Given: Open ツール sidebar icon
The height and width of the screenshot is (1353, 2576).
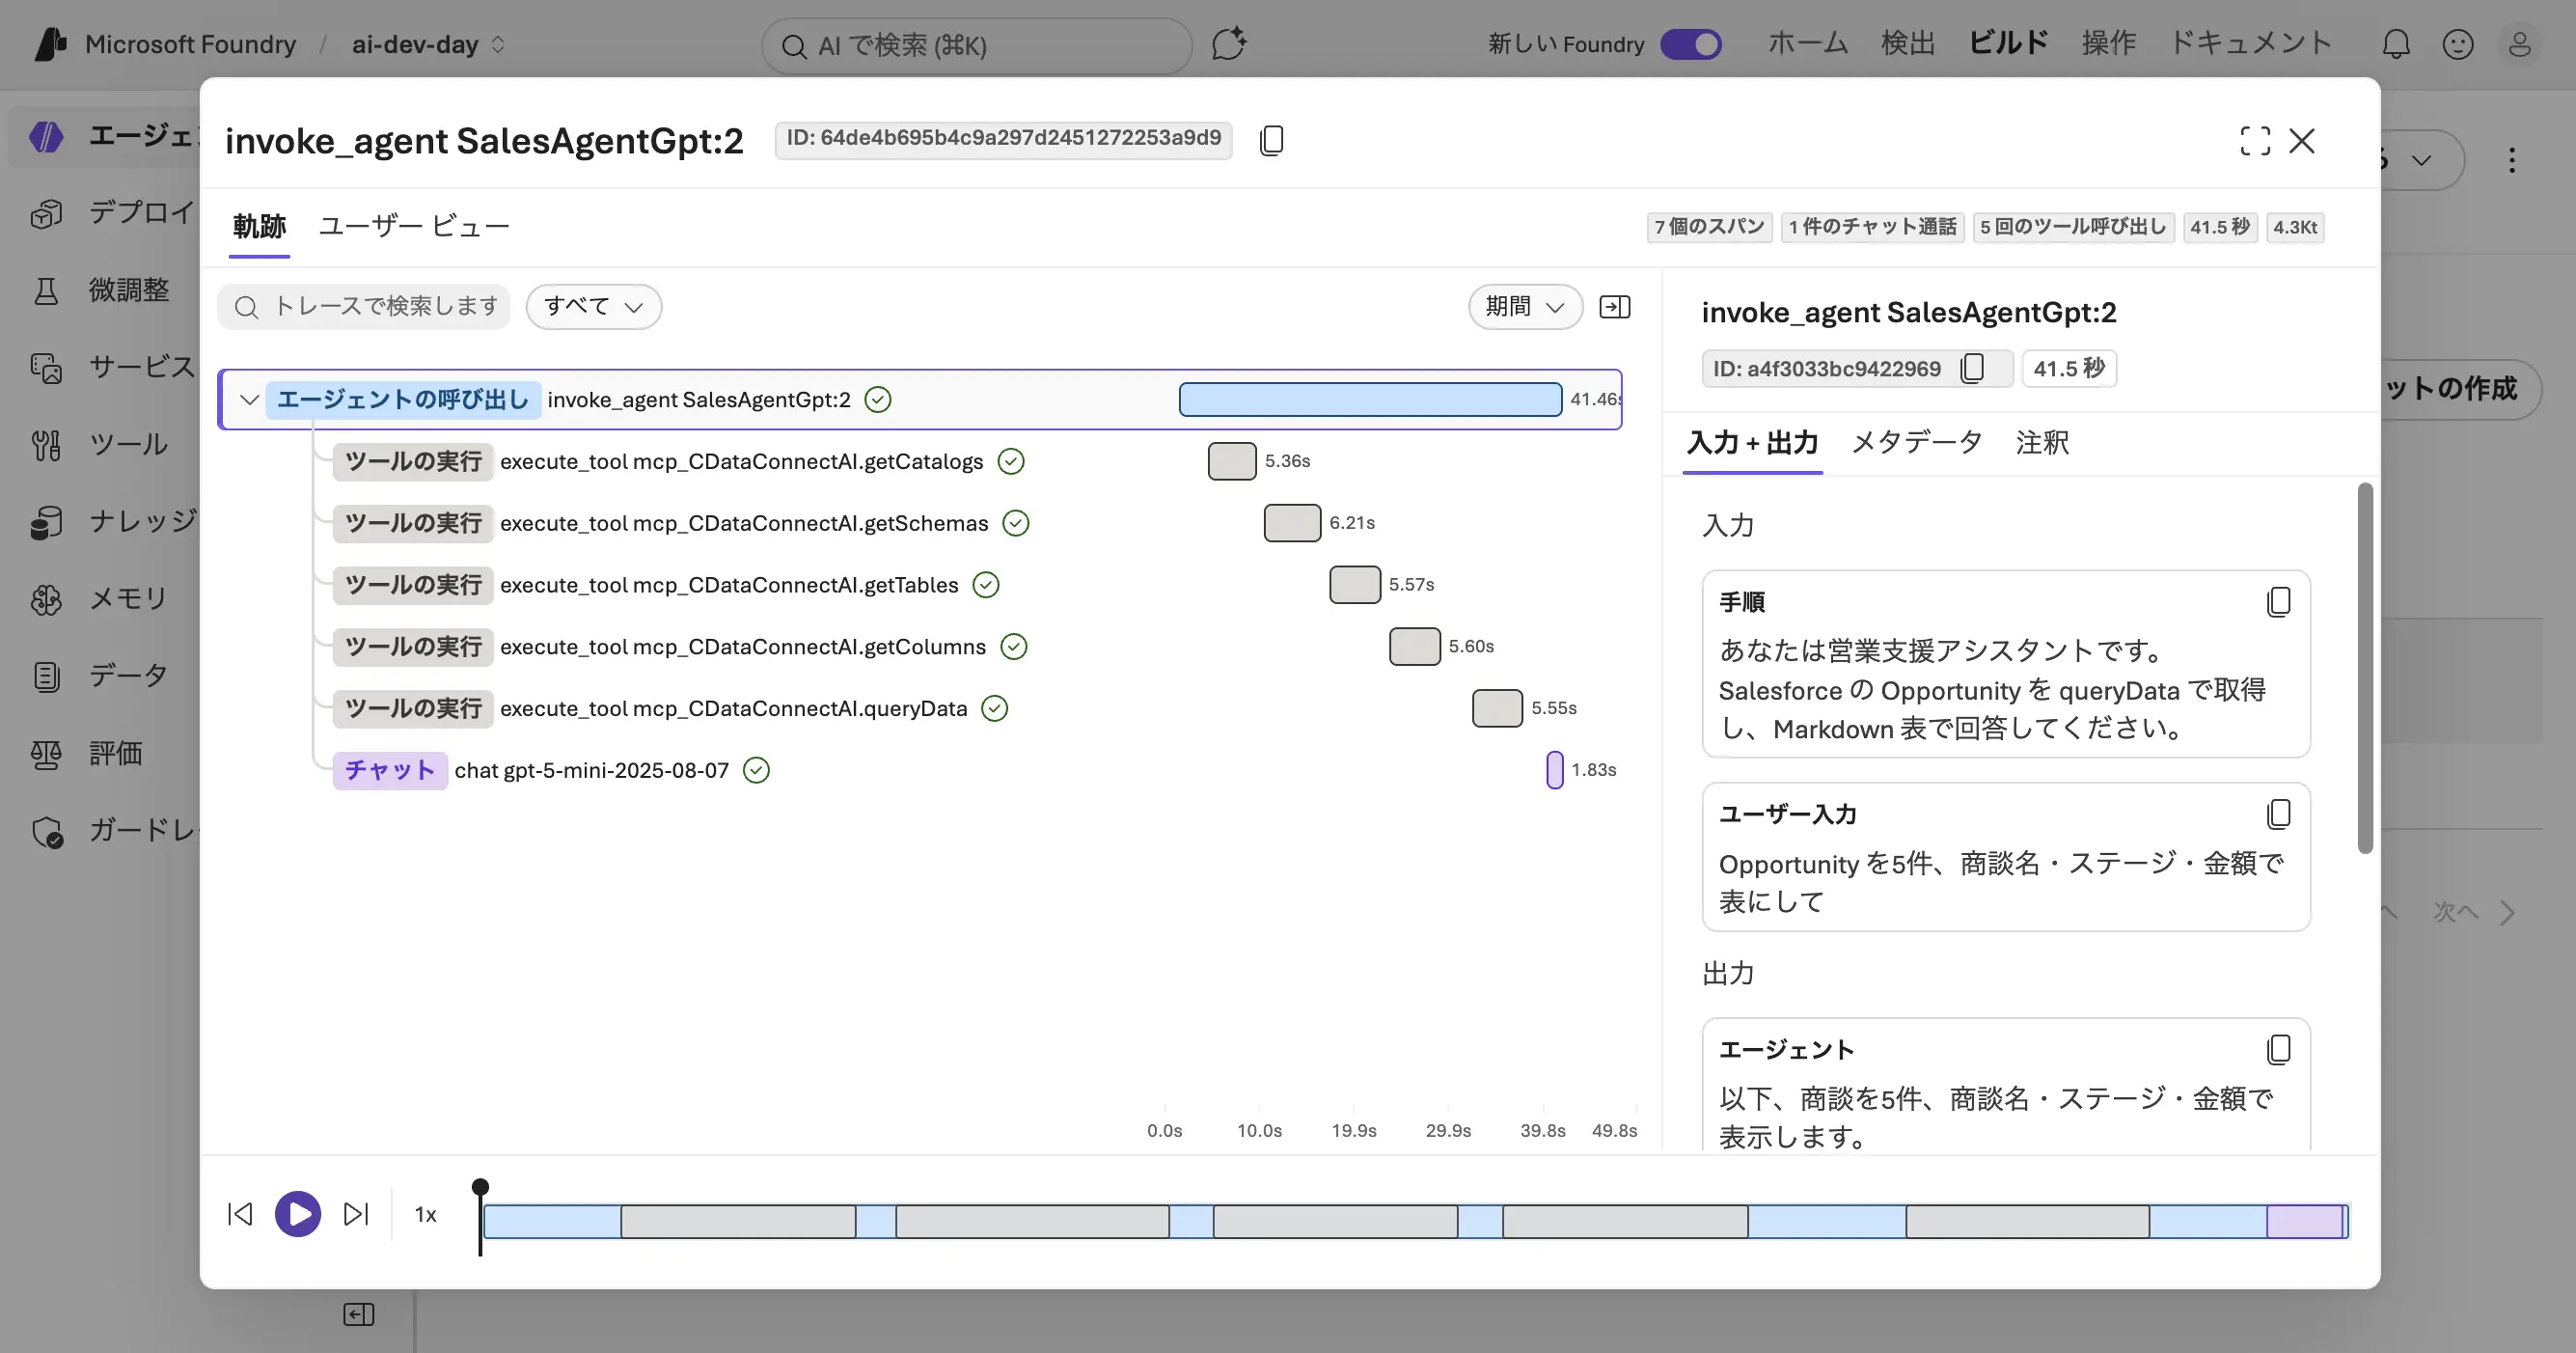Looking at the screenshot, I should coord(46,445).
